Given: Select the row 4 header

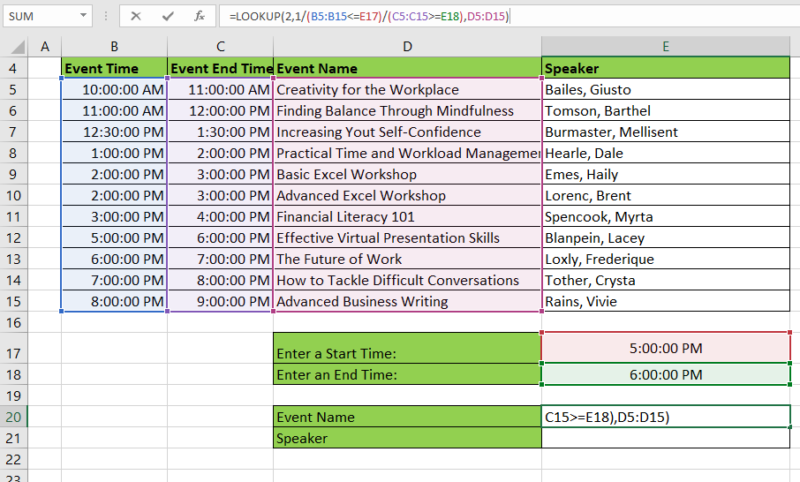Looking at the screenshot, I should tap(14, 68).
